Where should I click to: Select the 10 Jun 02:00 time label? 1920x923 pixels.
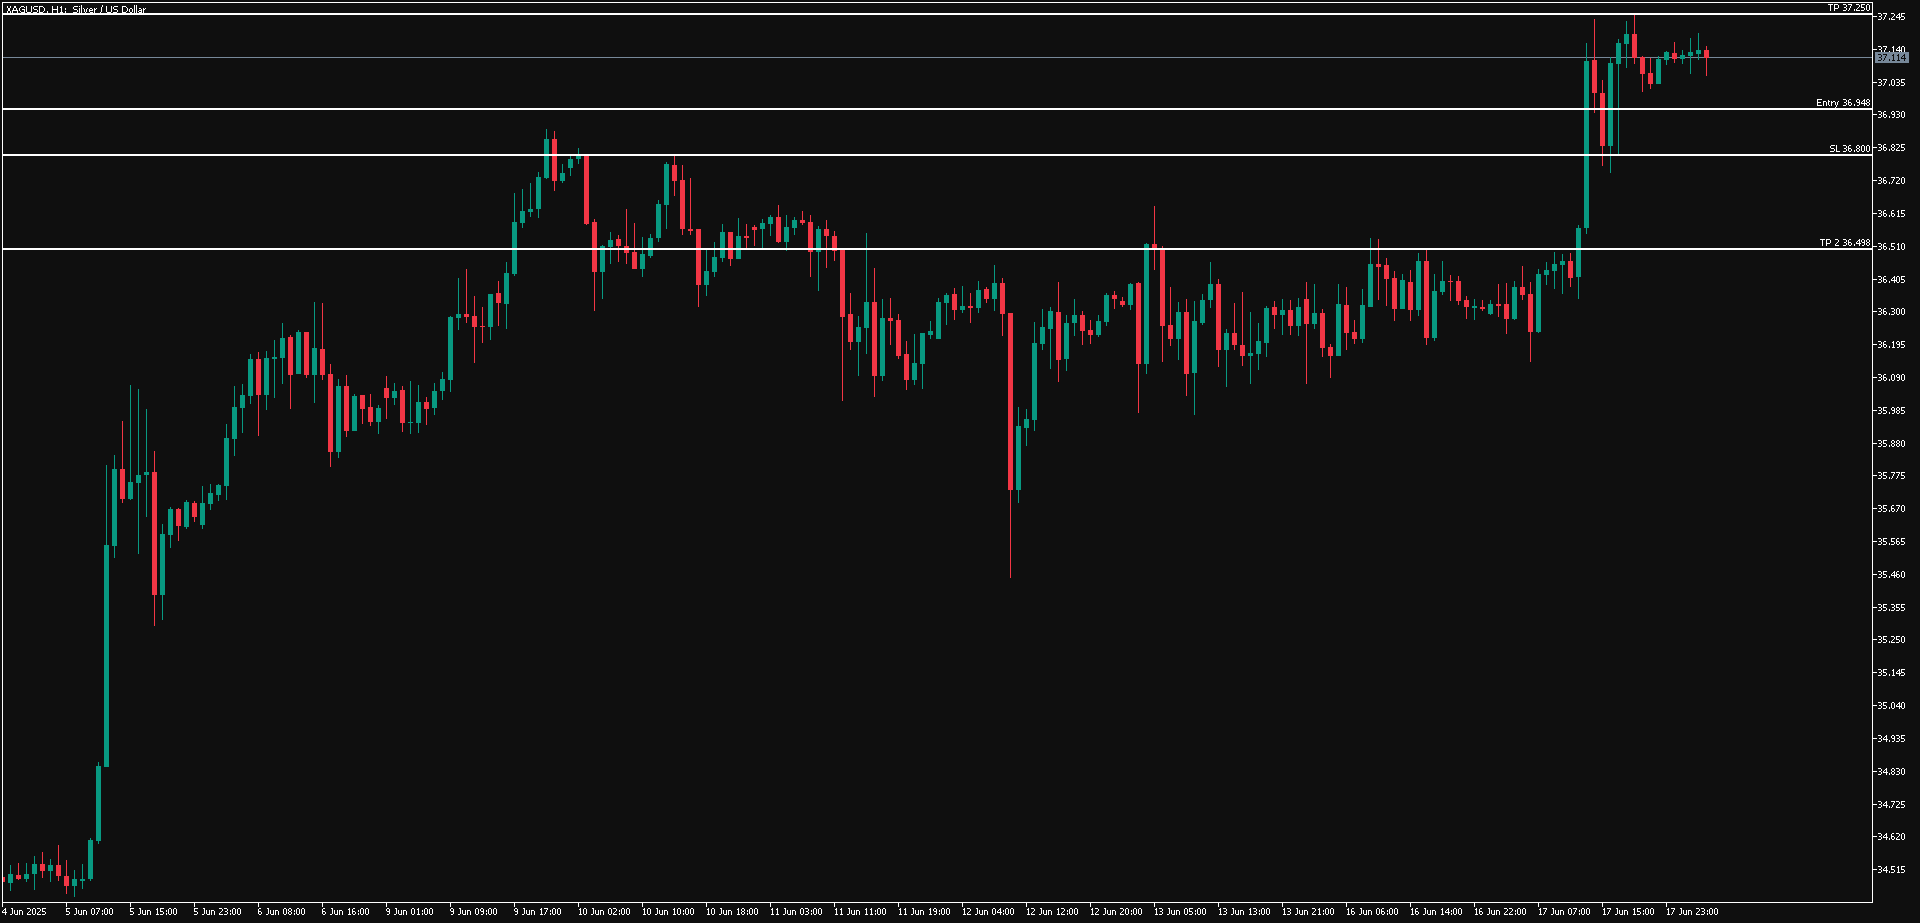604,912
